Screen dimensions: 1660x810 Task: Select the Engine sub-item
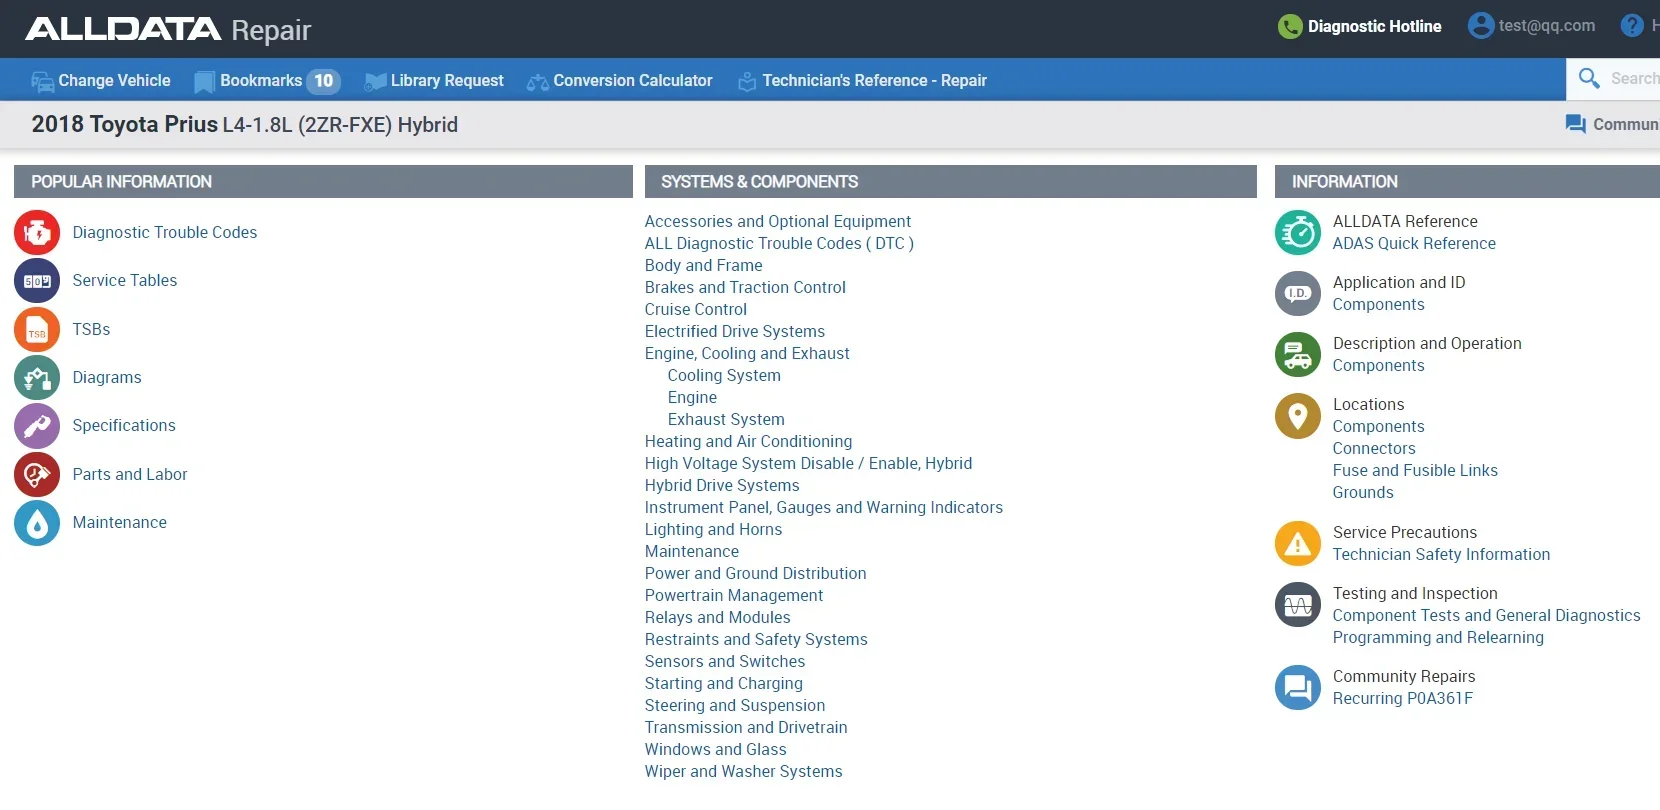coord(692,398)
